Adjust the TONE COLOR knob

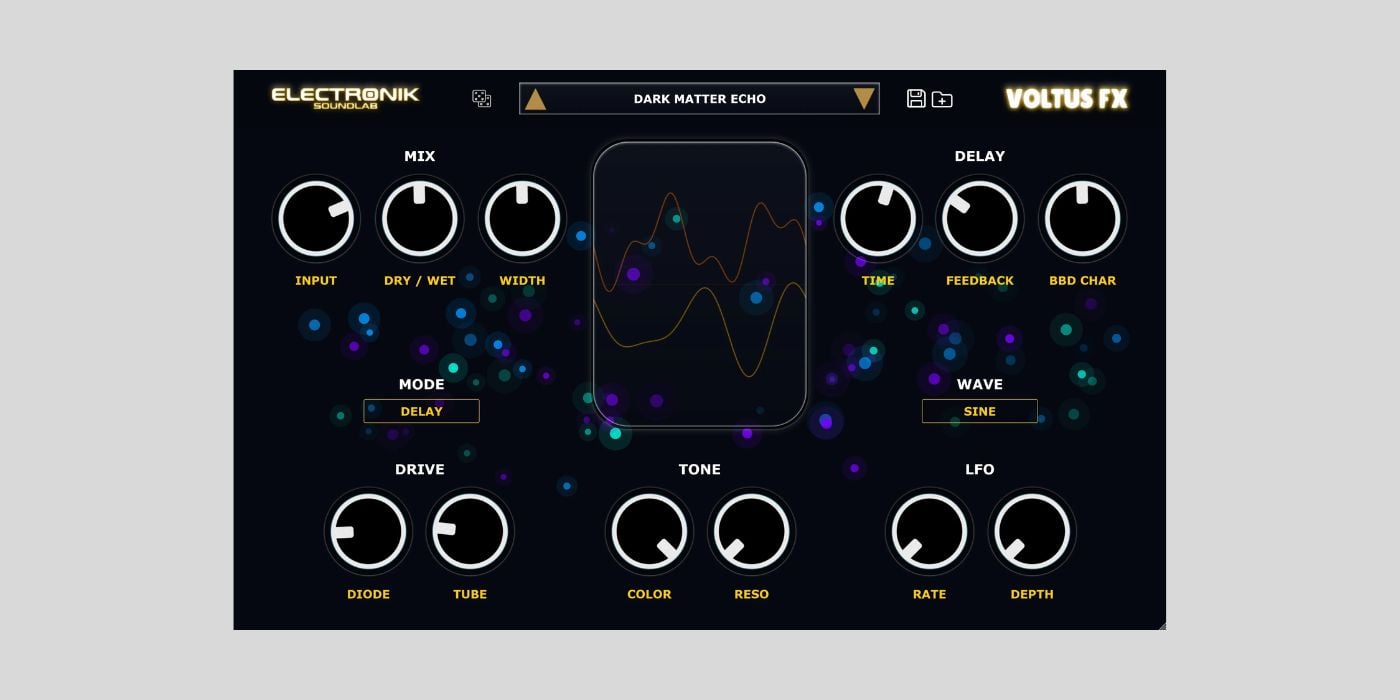coord(648,532)
